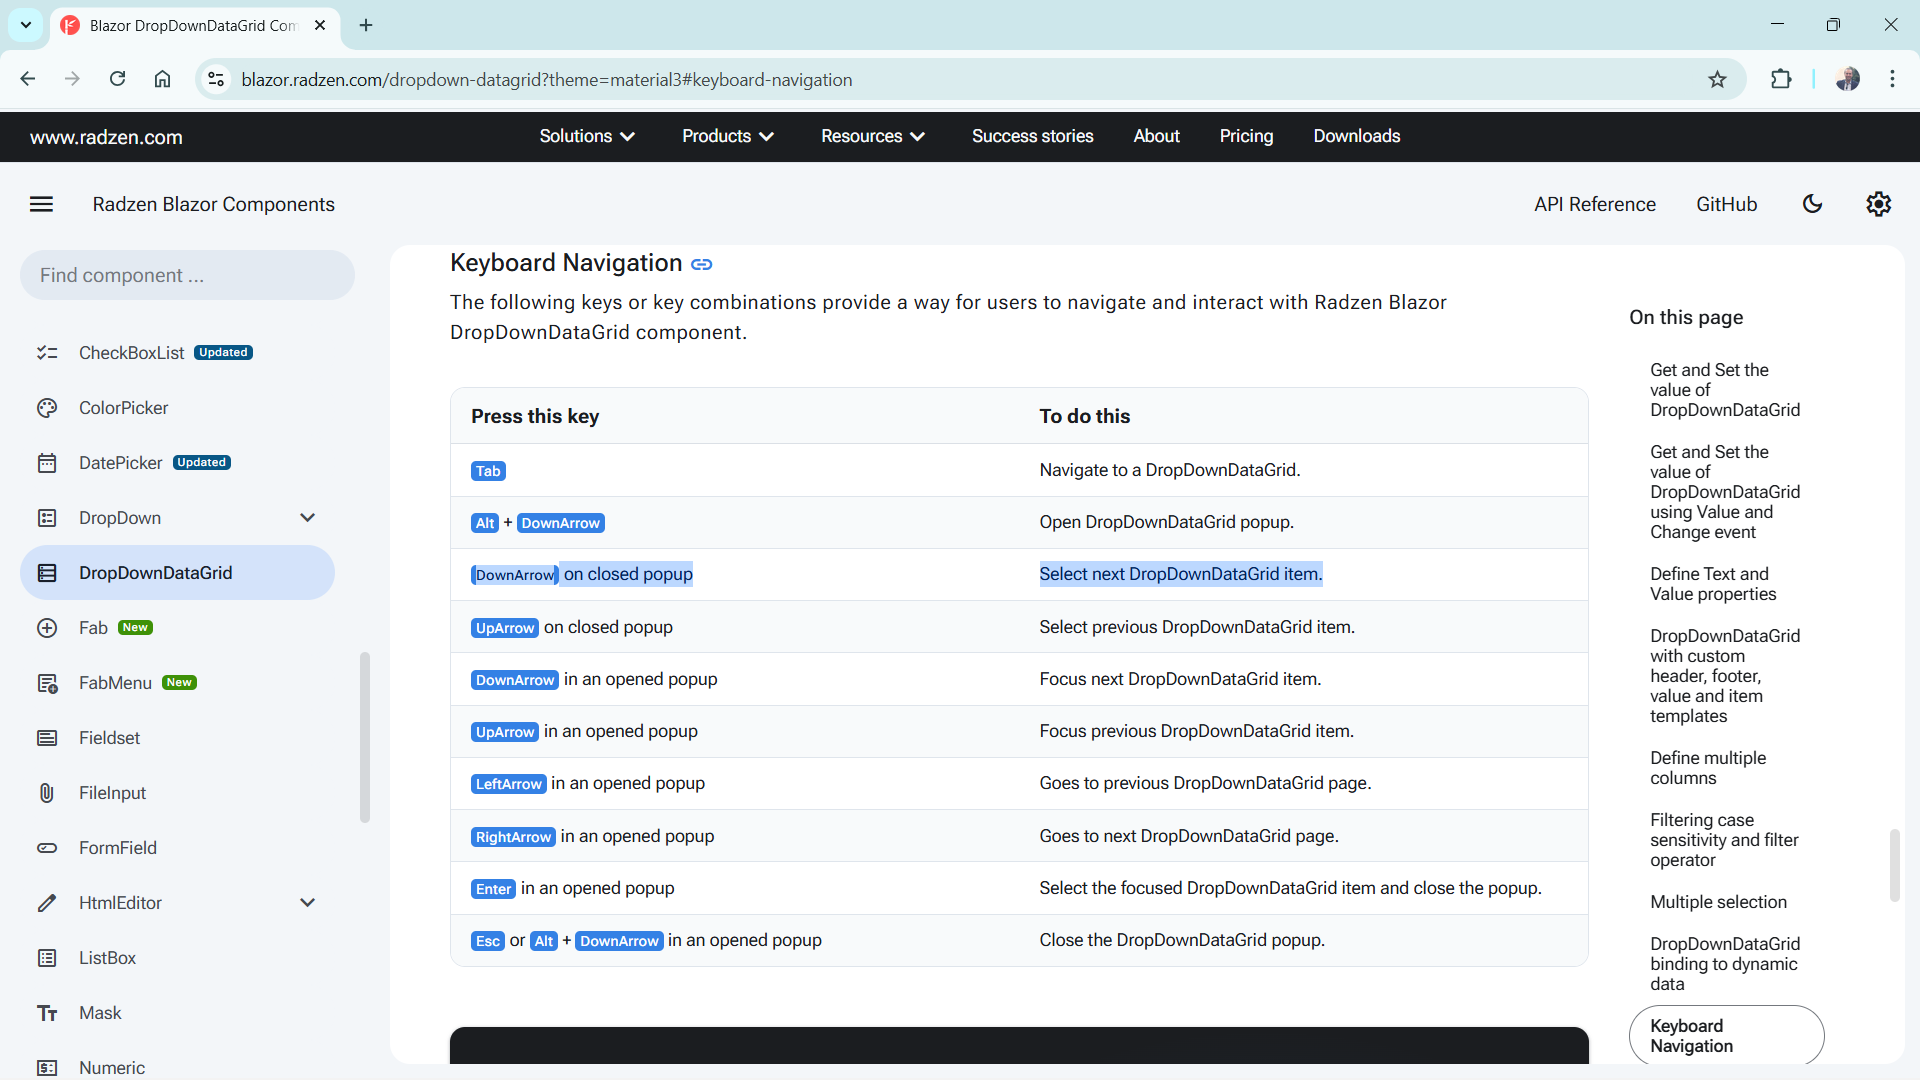Go to the Downloads menu item
The height and width of the screenshot is (1080, 1920).
[x=1356, y=136]
